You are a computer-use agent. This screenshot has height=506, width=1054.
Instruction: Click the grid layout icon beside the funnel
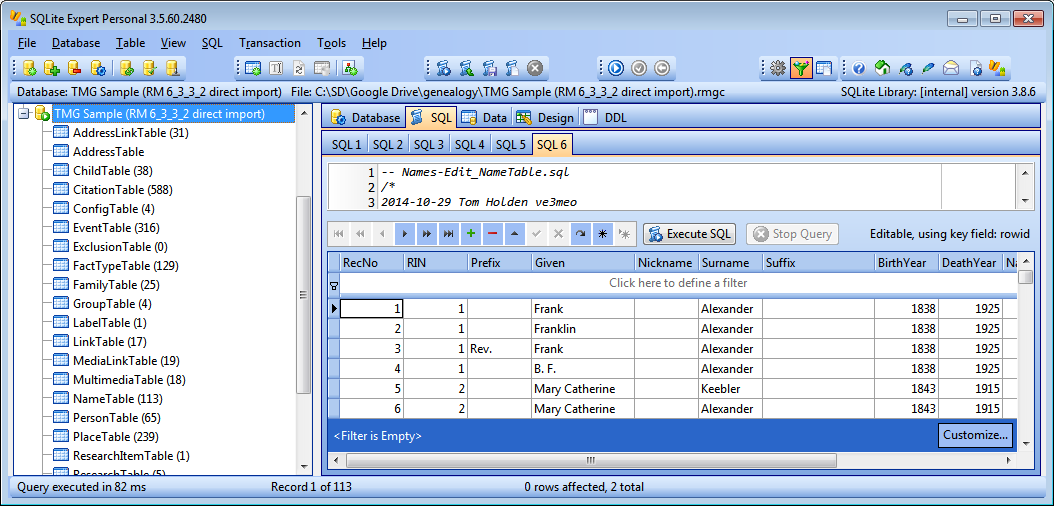tap(823, 68)
